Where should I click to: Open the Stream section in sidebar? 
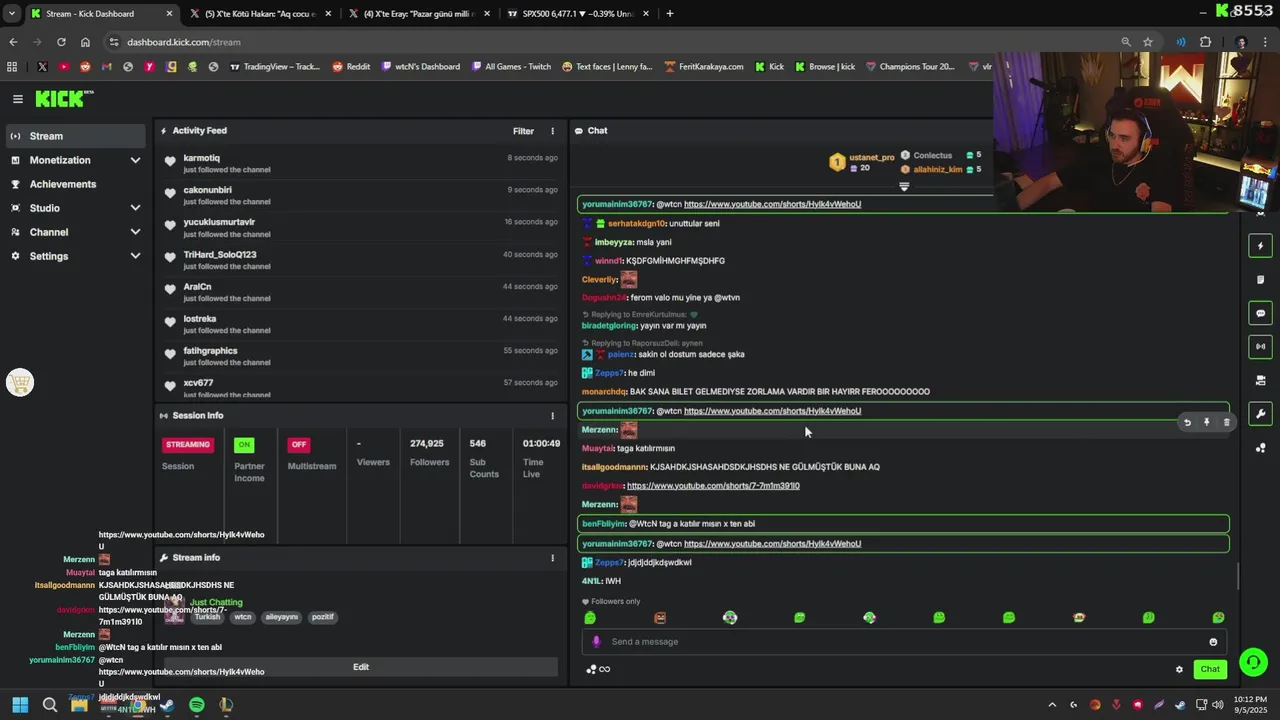pyautogui.click(x=76, y=136)
